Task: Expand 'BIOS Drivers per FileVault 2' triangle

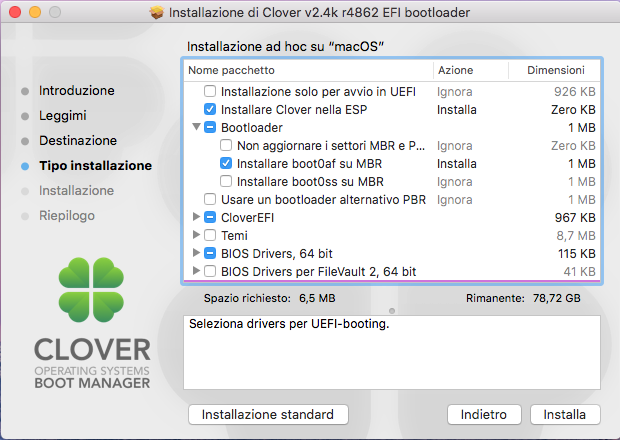Action: pyautogui.click(x=196, y=271)
